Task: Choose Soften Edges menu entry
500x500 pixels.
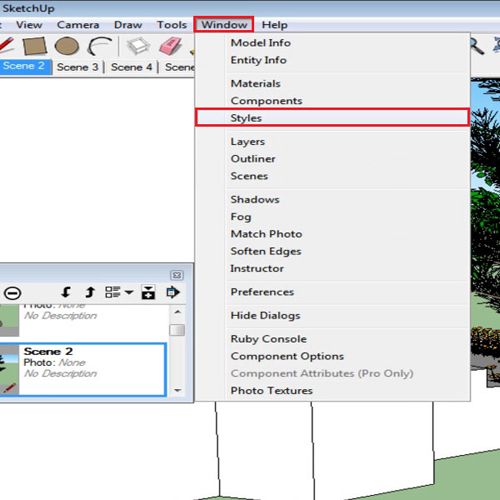Action: pos(333,251)
